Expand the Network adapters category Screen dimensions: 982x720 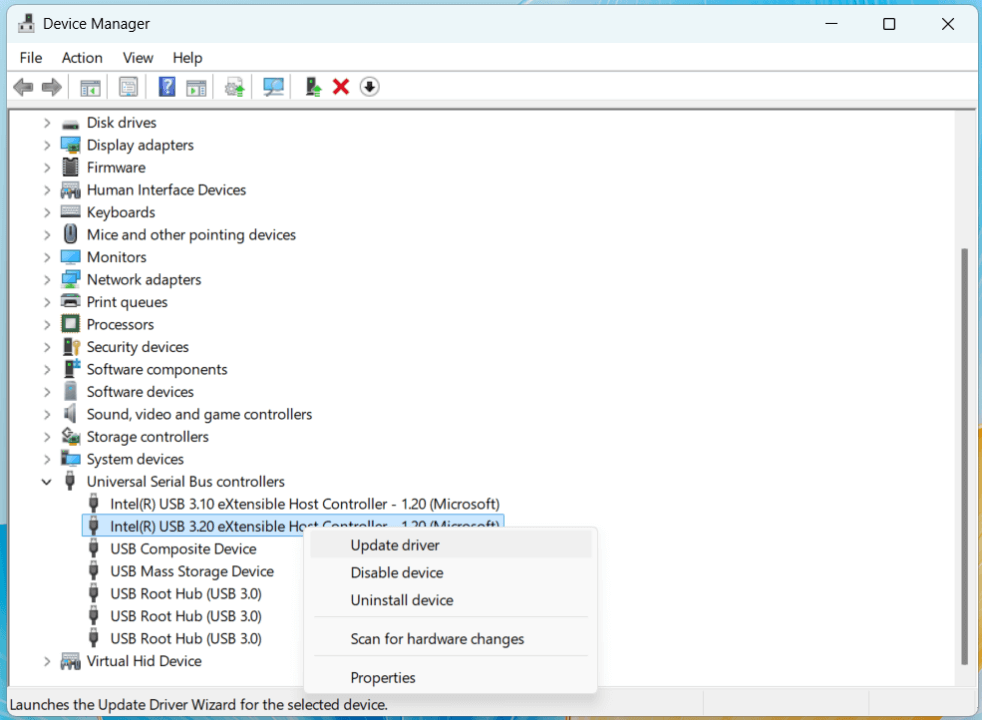point(46,279)
